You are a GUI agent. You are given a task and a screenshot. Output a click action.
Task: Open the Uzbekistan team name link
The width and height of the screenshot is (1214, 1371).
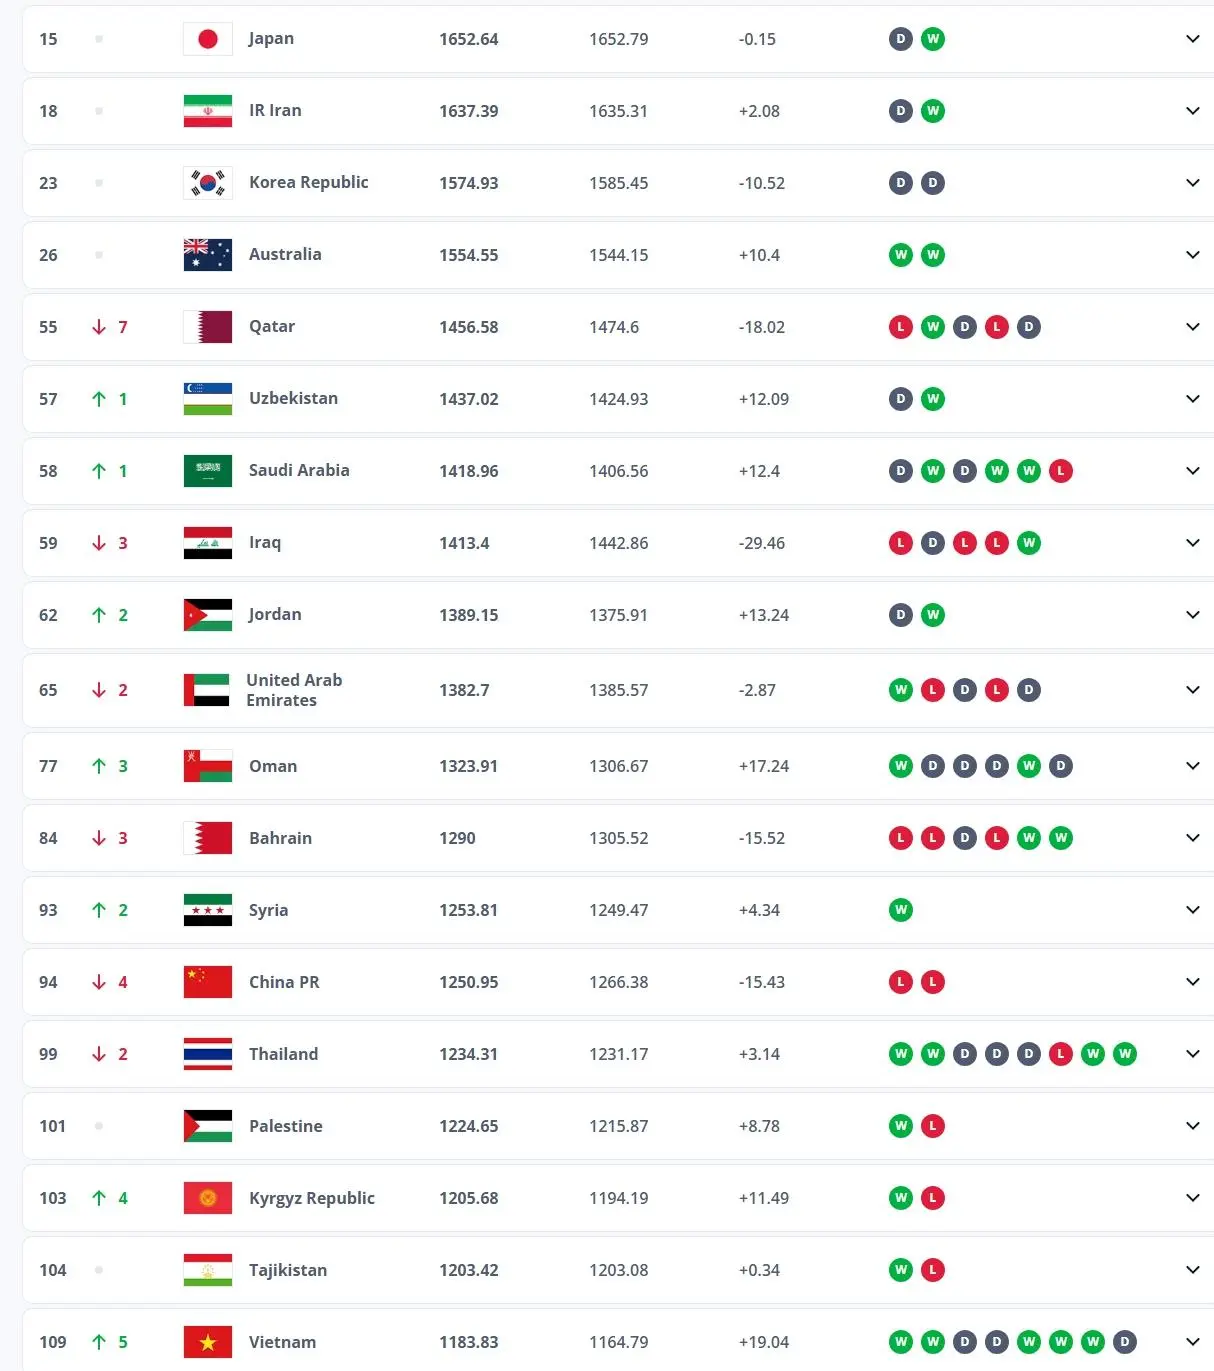coord(293,398)
